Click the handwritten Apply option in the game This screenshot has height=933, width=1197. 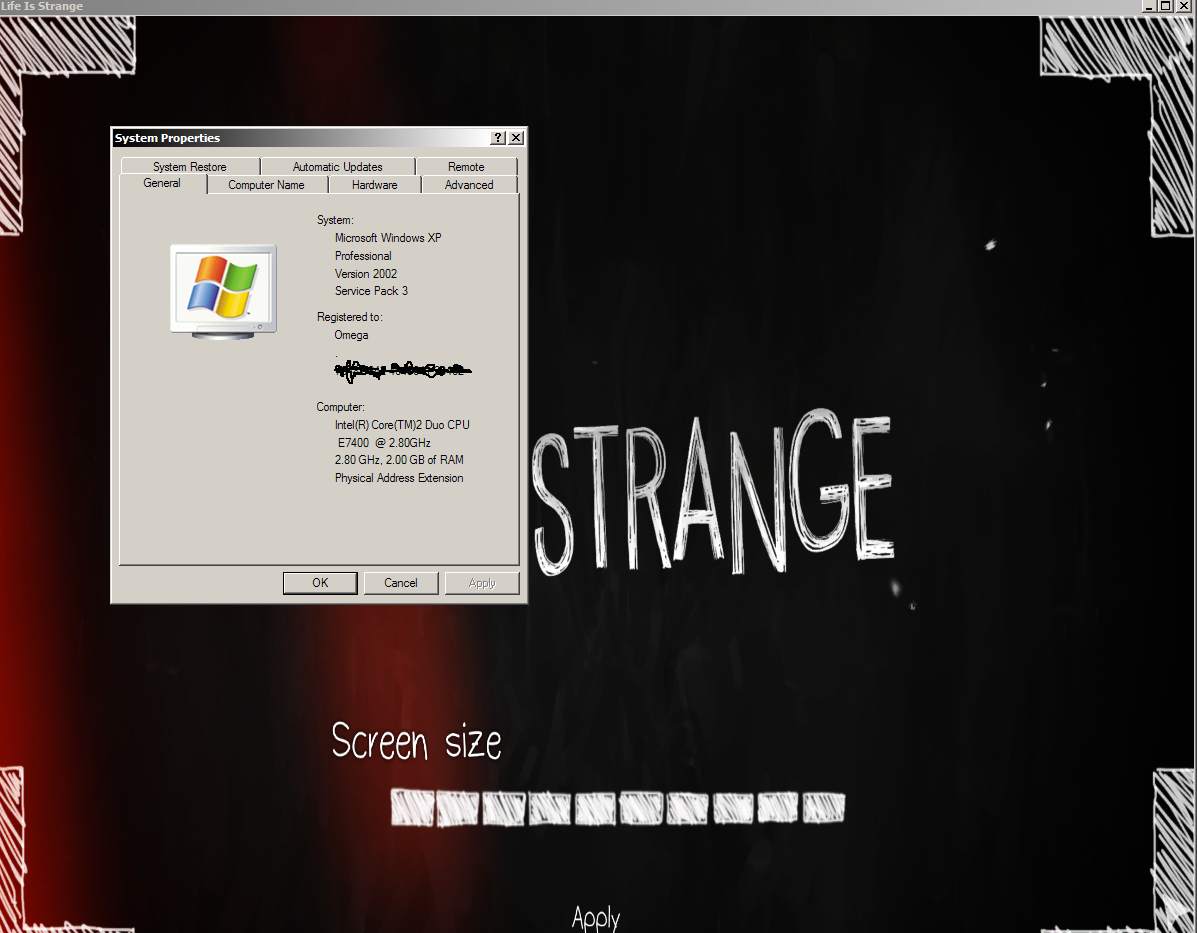tap(595, 917)
